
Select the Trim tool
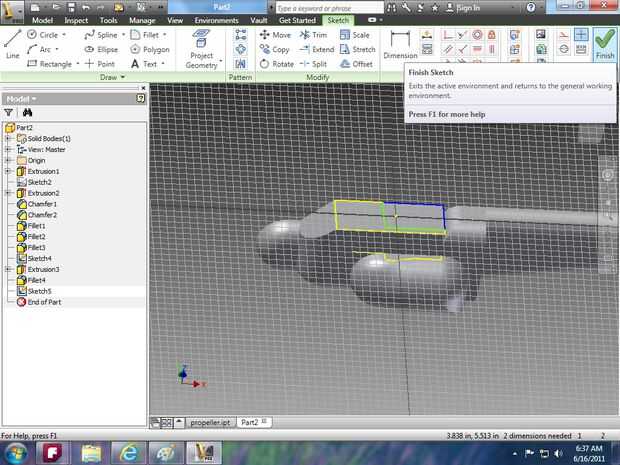point(313,35)
